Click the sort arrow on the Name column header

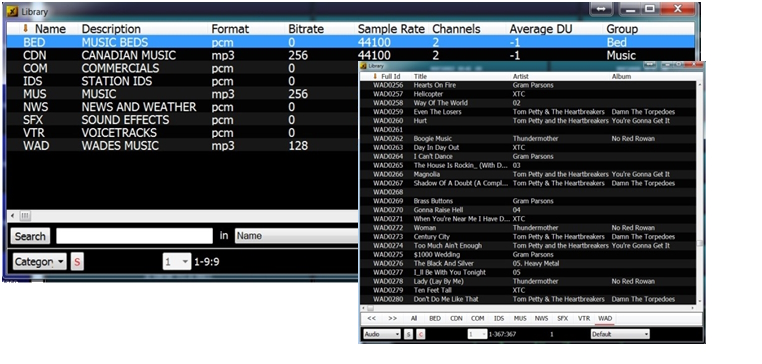(x=26, y=29)
